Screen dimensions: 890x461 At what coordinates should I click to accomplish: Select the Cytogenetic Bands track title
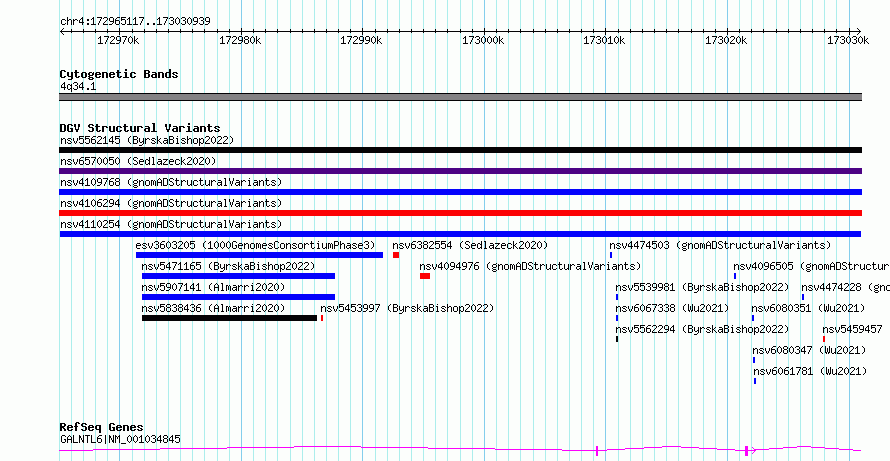pyautogui.click(x=119, y=74)
